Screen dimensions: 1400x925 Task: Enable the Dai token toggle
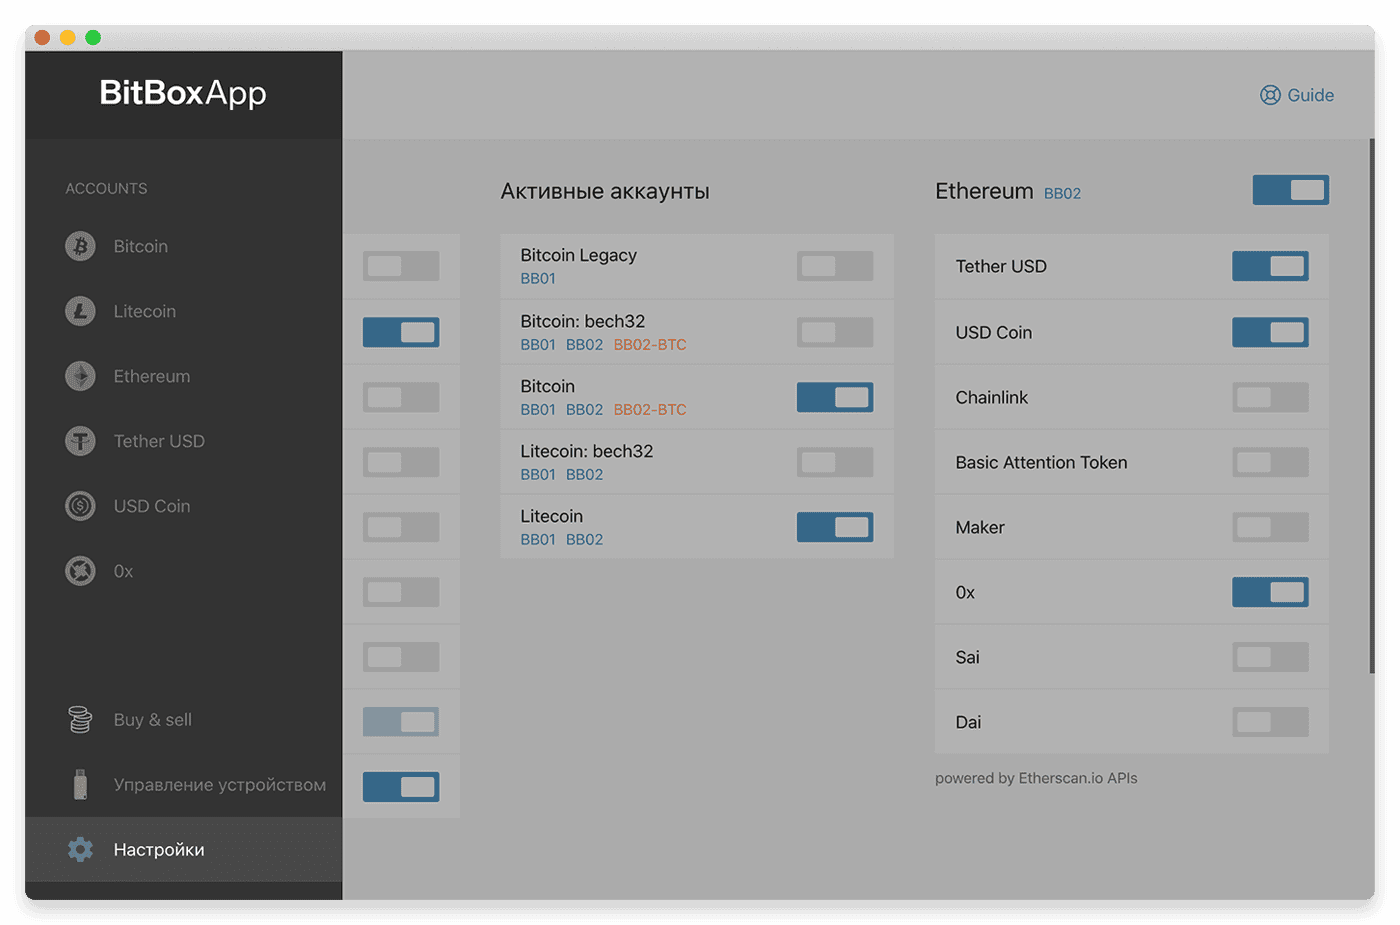tap(1270, 722)
